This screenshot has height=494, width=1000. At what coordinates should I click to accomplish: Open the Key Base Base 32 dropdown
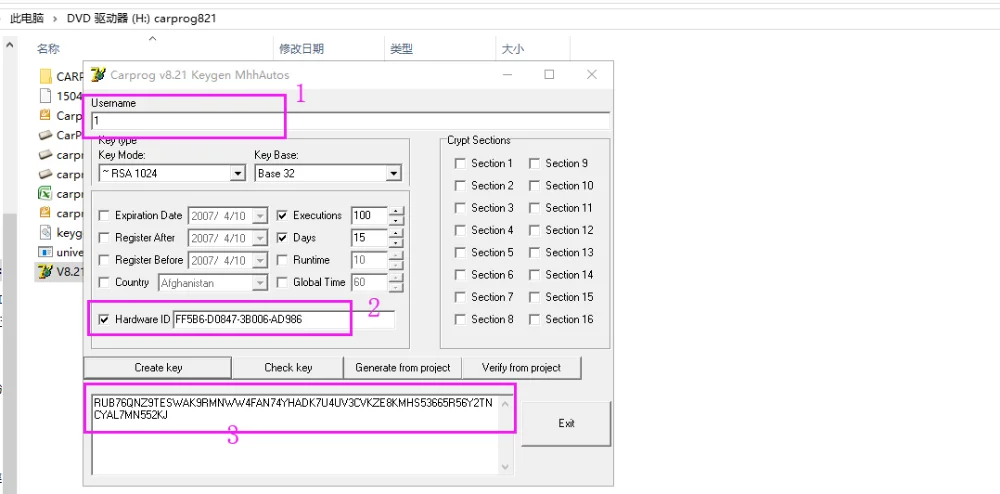pyautogui.click(x=393, y=173)
